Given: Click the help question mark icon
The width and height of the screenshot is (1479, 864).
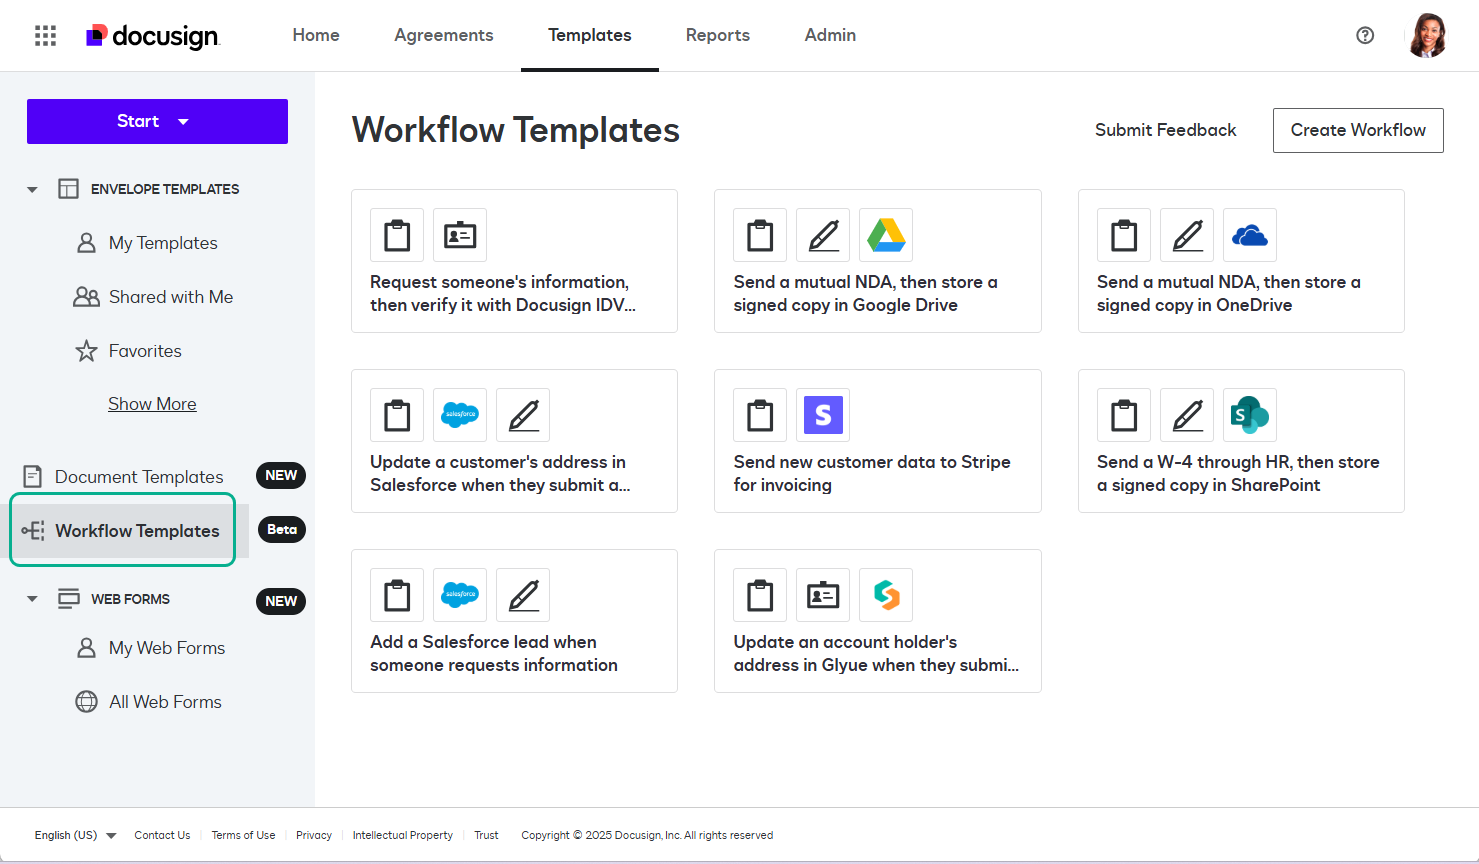Looking at the screenshot, I should (x=1365, y=35).
